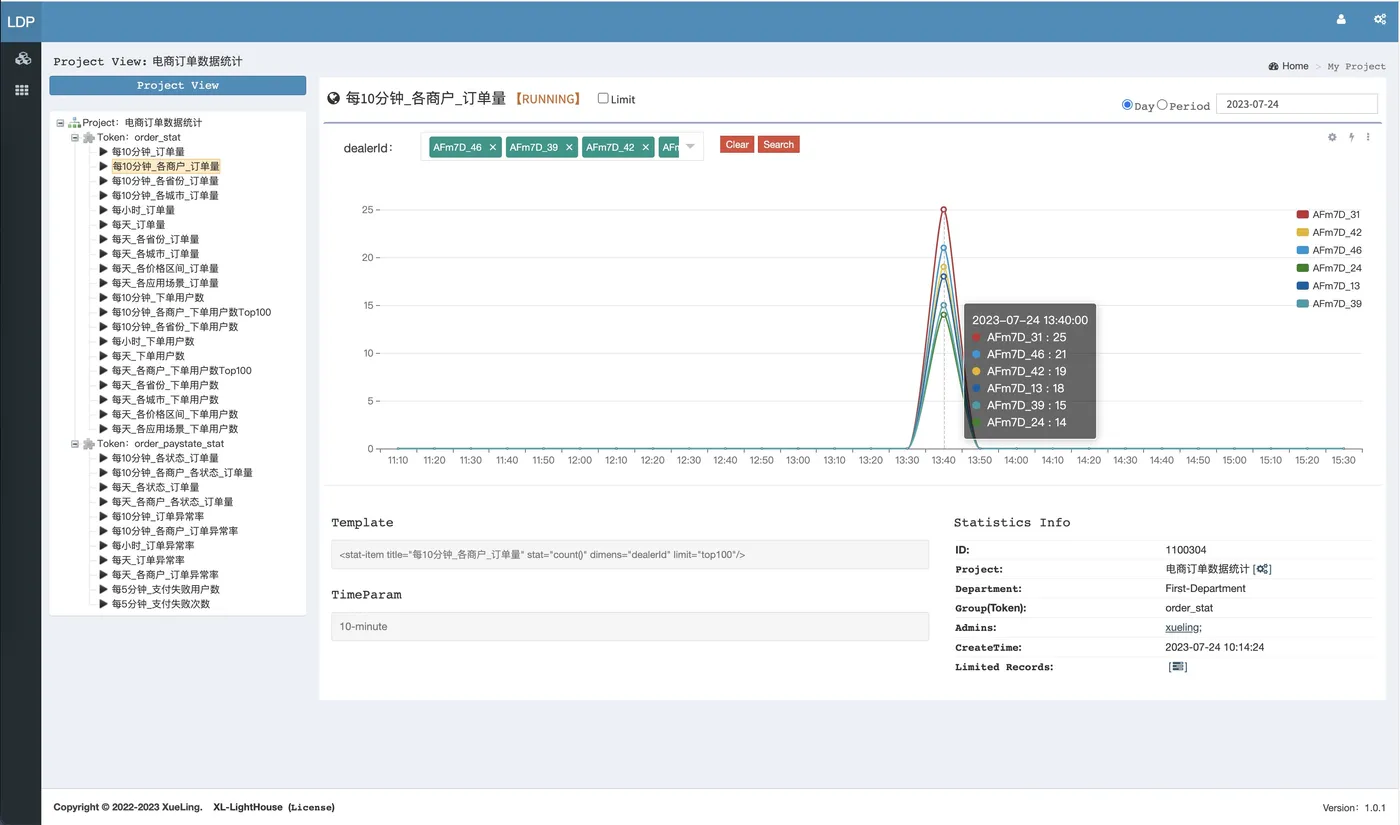
Task: Toggle the Limit checkbox
Action: click(x=603, y=98)
